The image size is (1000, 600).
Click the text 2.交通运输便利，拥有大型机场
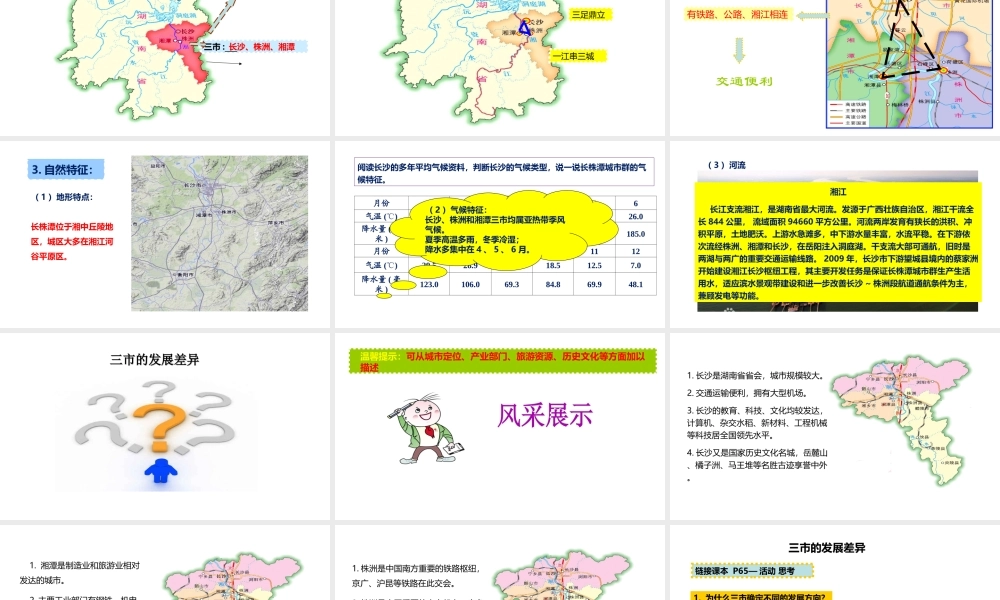point(747,393)
